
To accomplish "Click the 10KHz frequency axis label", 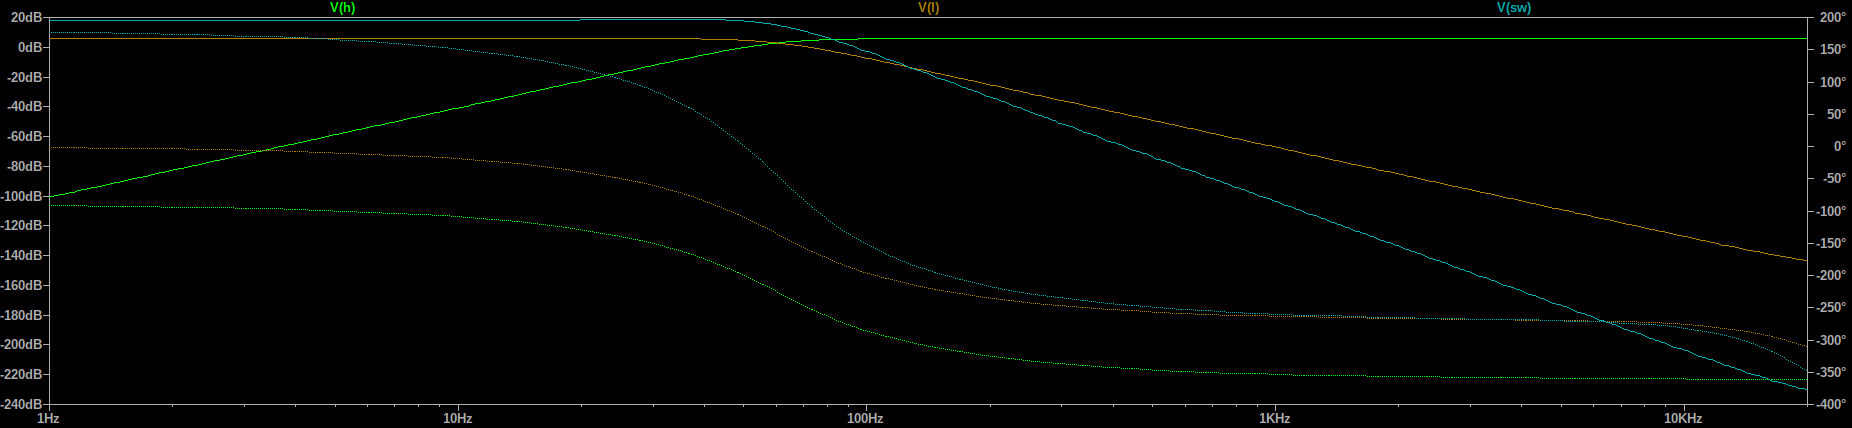I will 1683,418.
